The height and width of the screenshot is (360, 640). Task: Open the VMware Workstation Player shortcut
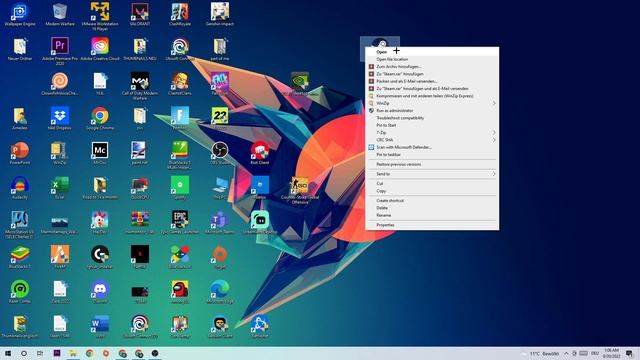100,16
